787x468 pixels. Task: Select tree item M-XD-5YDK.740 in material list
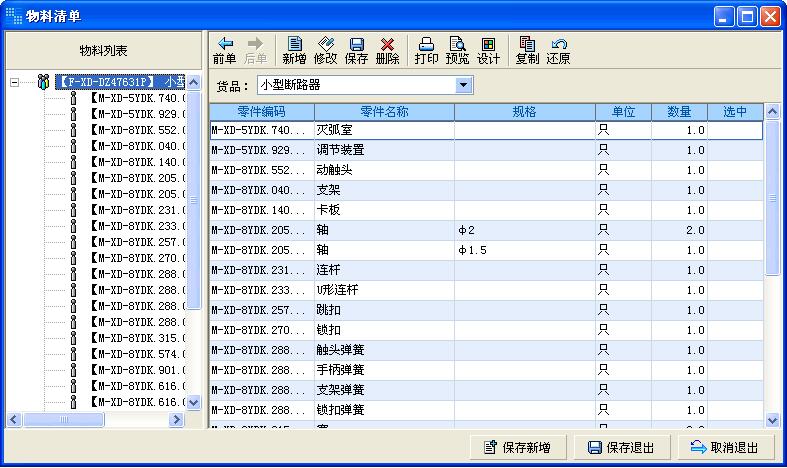(137, 98)
